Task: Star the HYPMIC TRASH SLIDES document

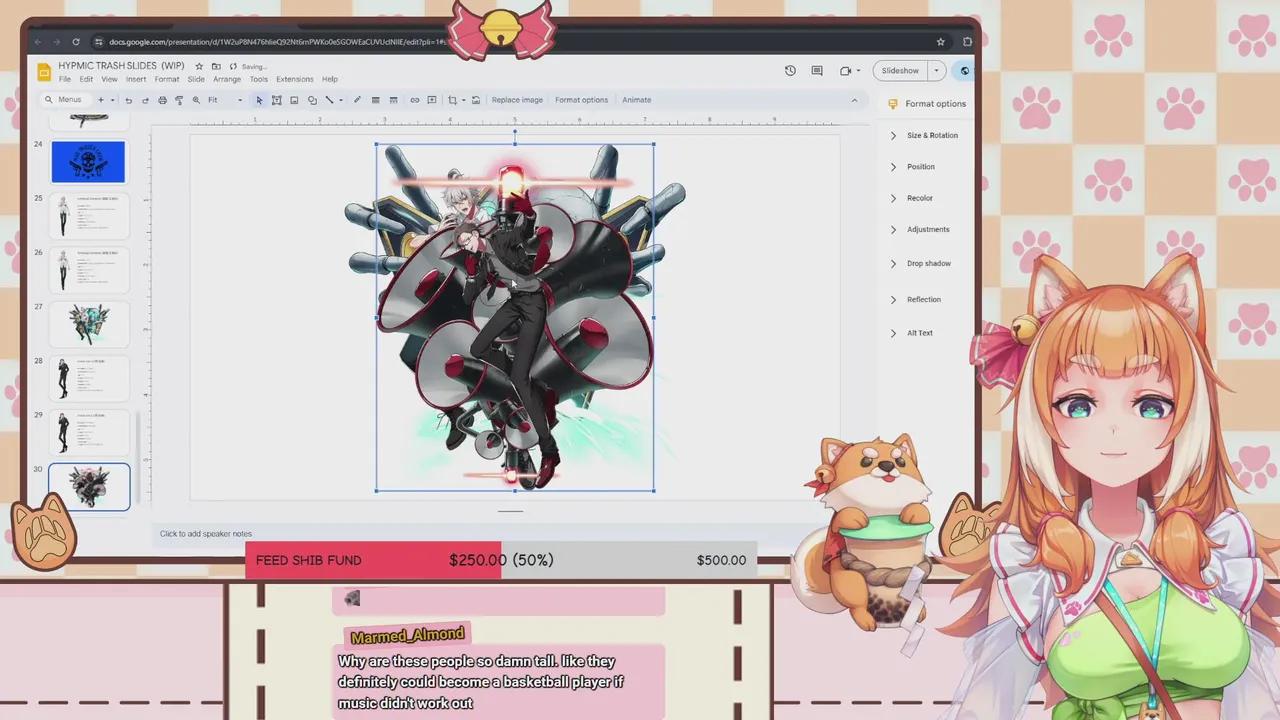Action: coord(199,66)
